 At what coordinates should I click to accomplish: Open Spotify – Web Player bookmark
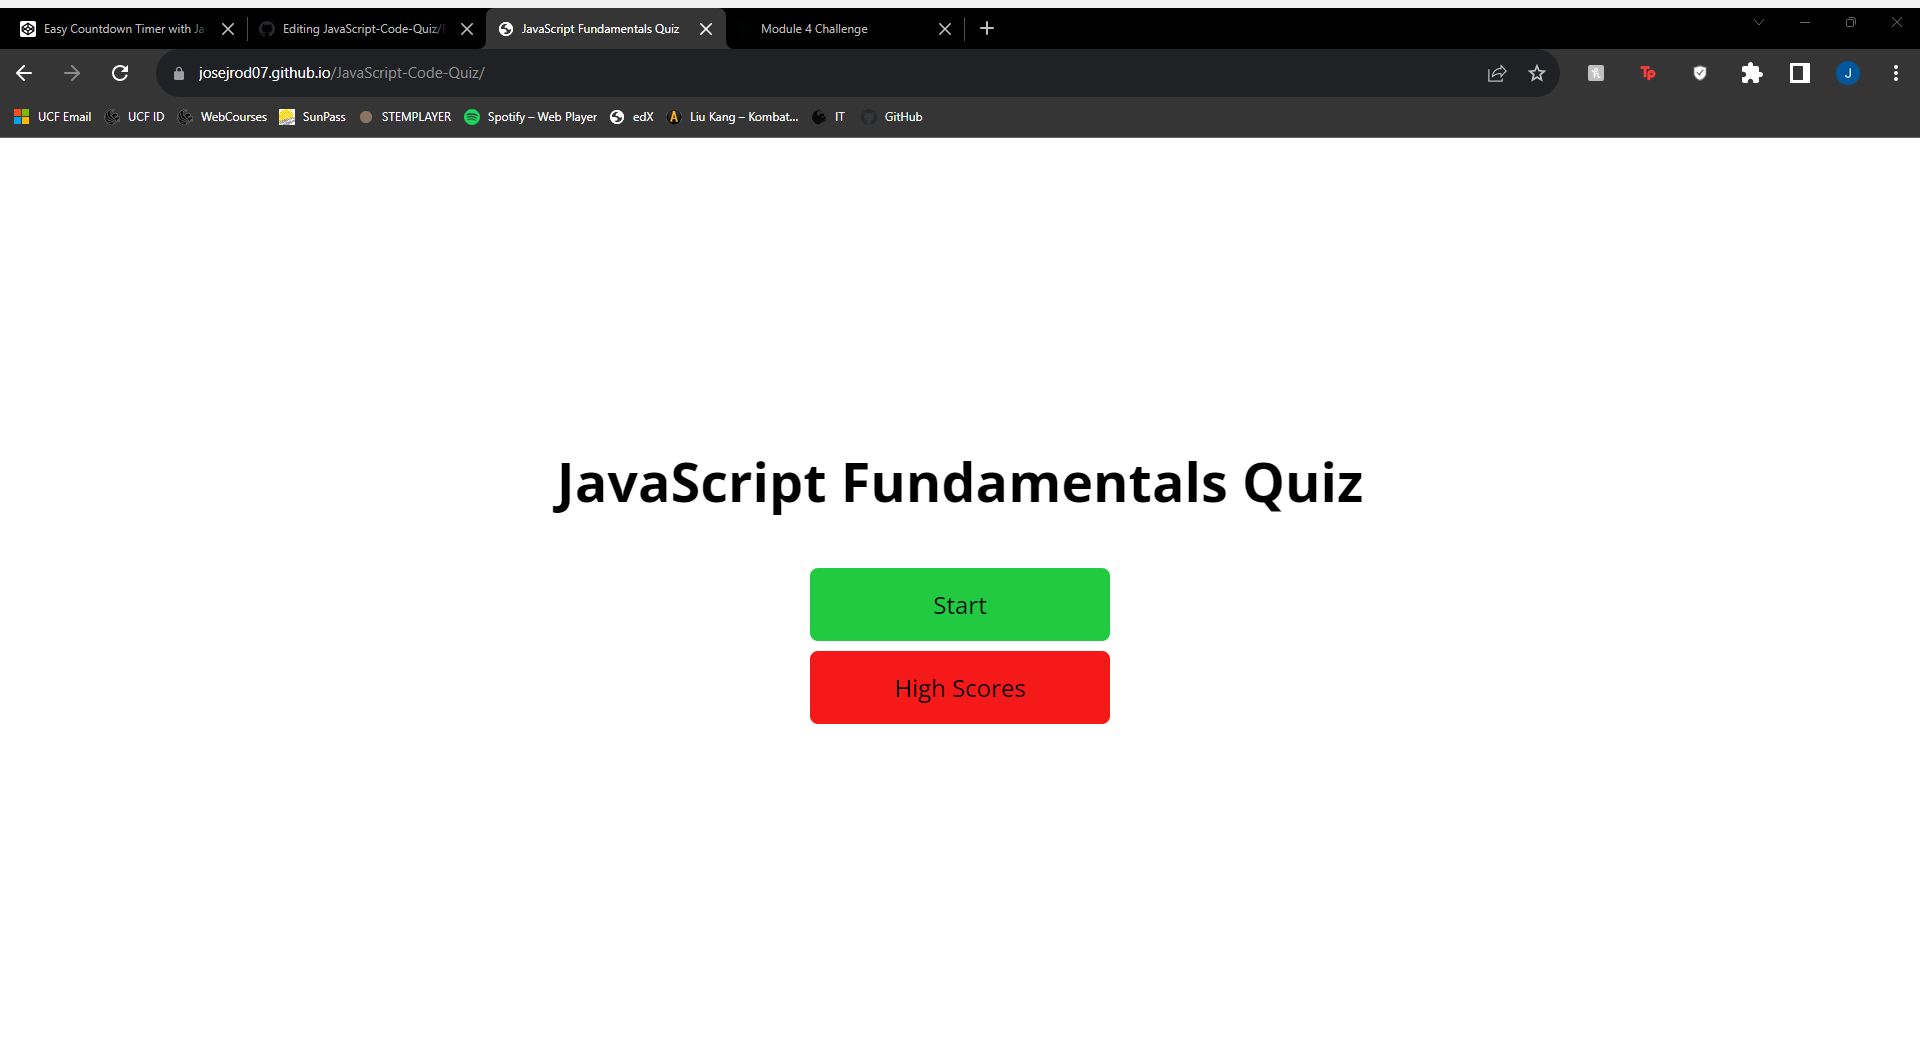(x=531, y=117)
